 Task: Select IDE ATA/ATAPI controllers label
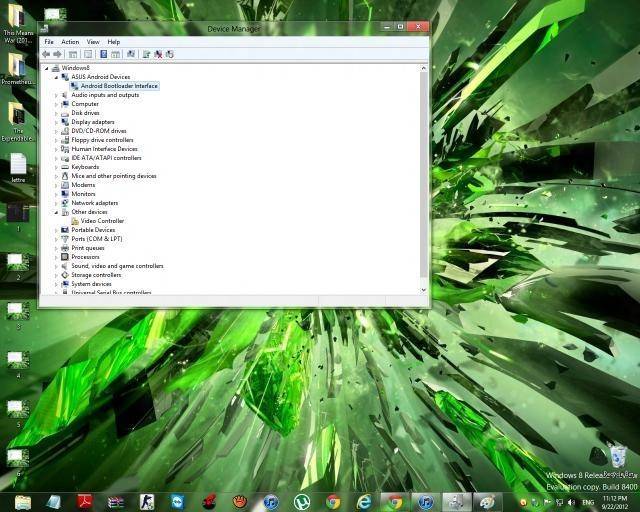[106, 158]
